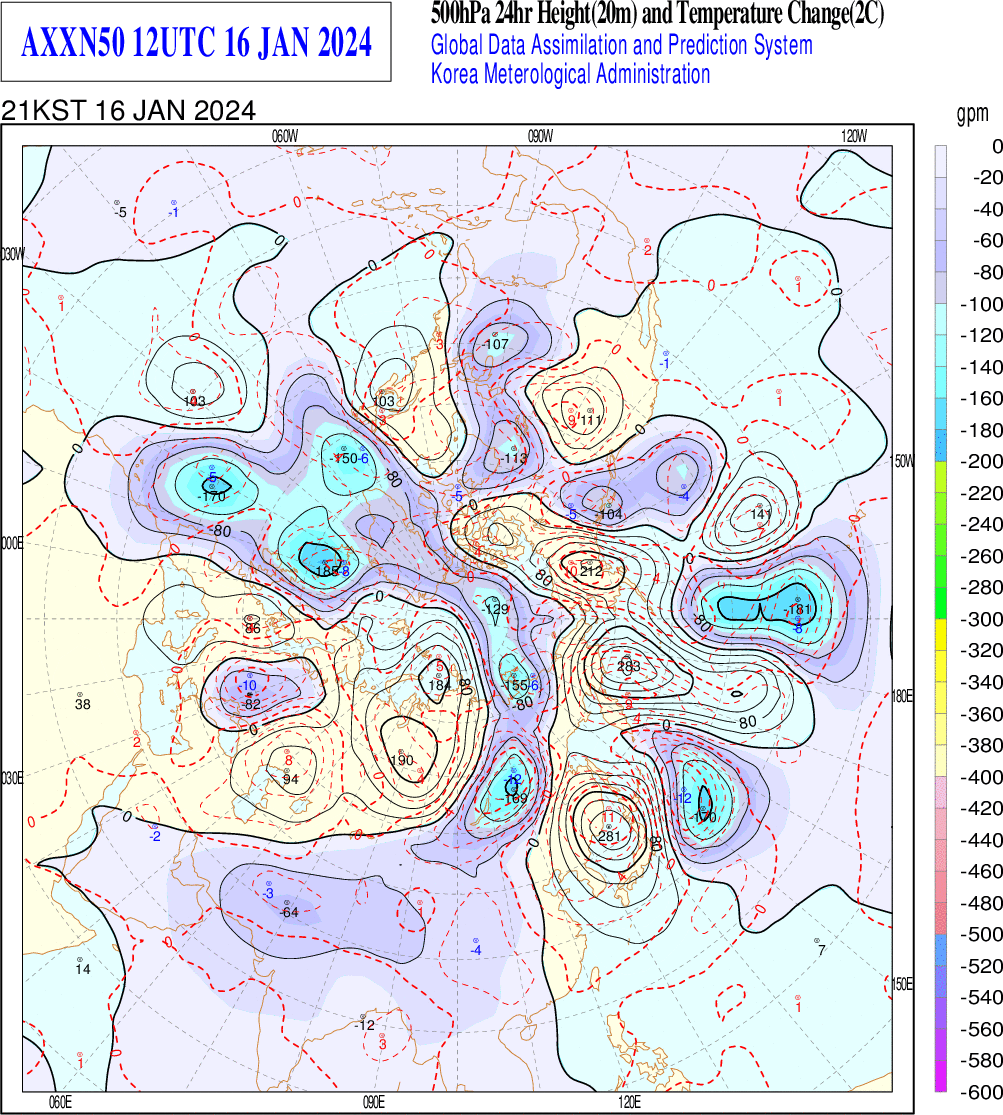1003x1115 pixels.
Task: Click the -82 height-change minimum value
Action: [250, 704]
